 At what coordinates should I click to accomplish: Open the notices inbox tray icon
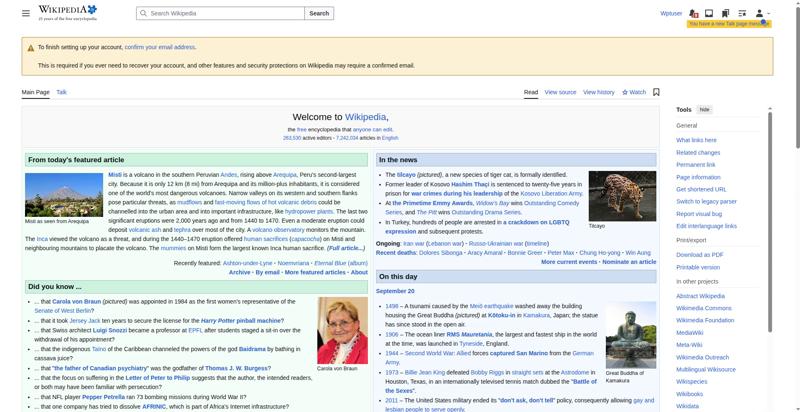[709, 13]
